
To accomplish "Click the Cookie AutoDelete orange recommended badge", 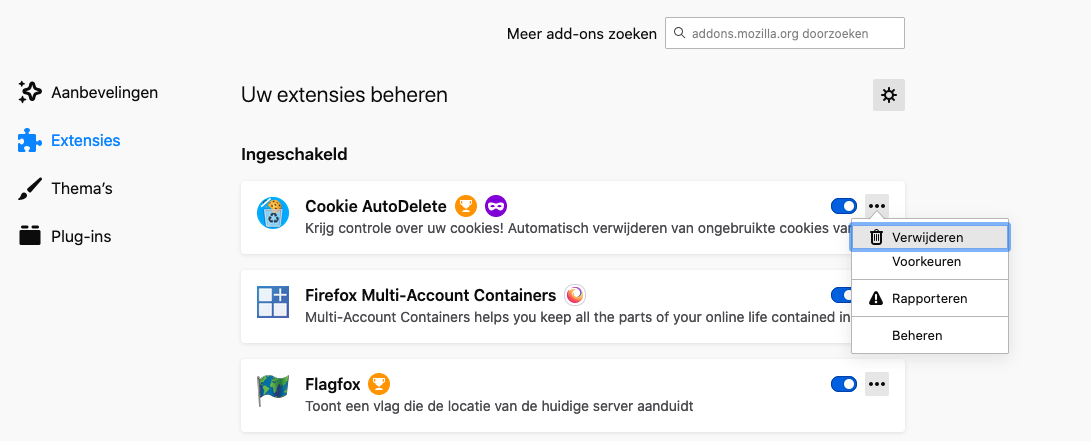I will pos(466,206).
